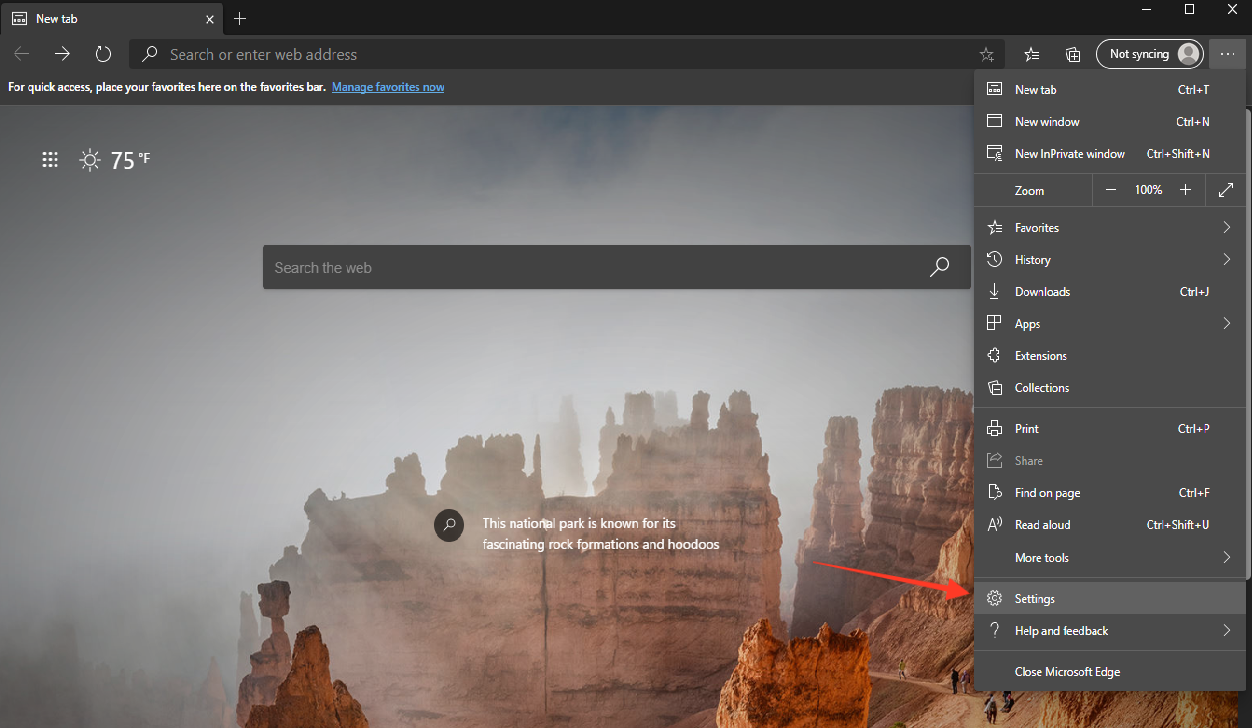Screen dimensions: 1252x728
Task: Click the Not syncing profile toggle
Action: 1149,54
